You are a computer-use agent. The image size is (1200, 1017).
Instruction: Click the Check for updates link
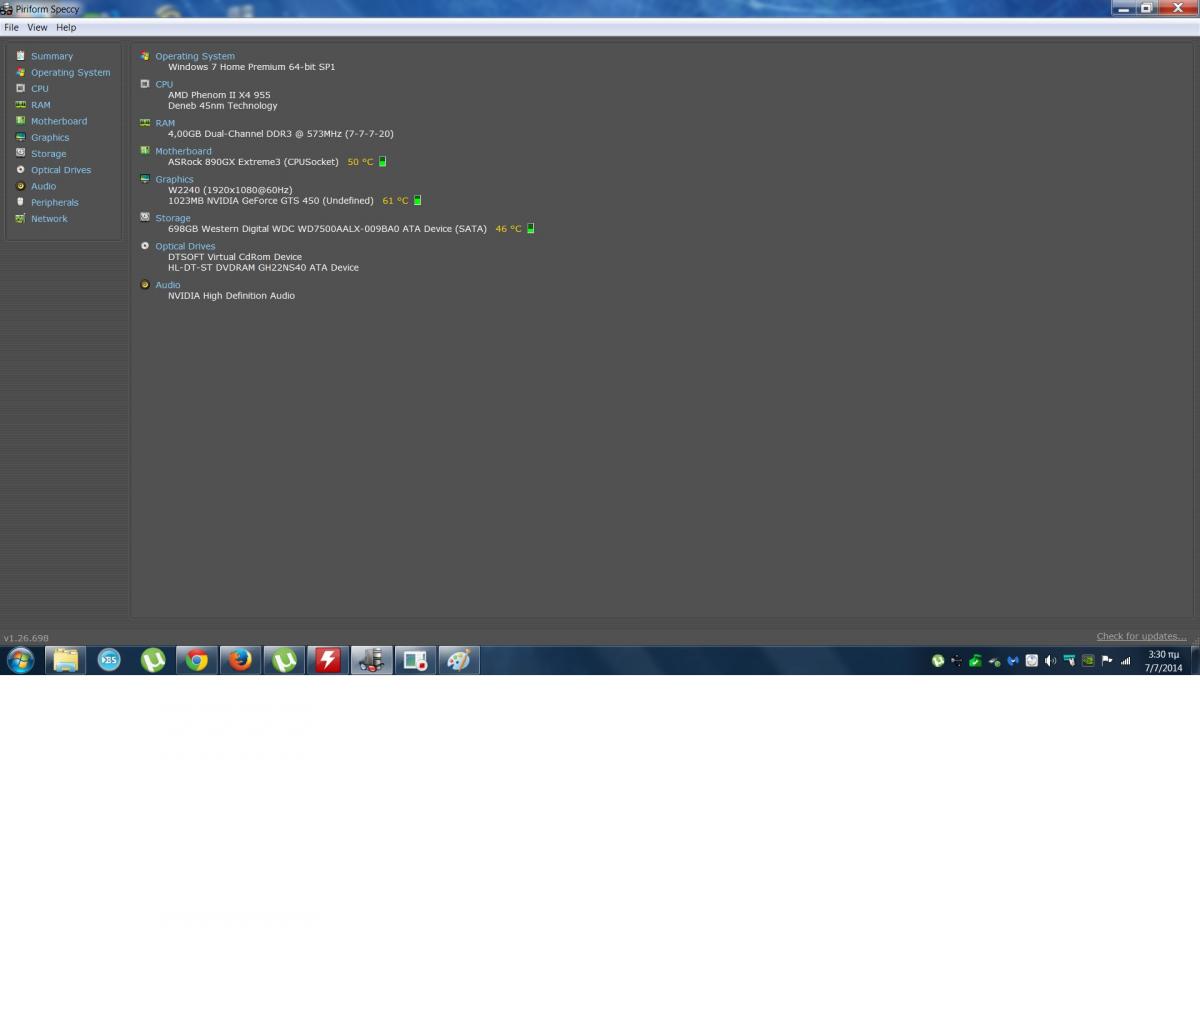[x=1141, y=636]
